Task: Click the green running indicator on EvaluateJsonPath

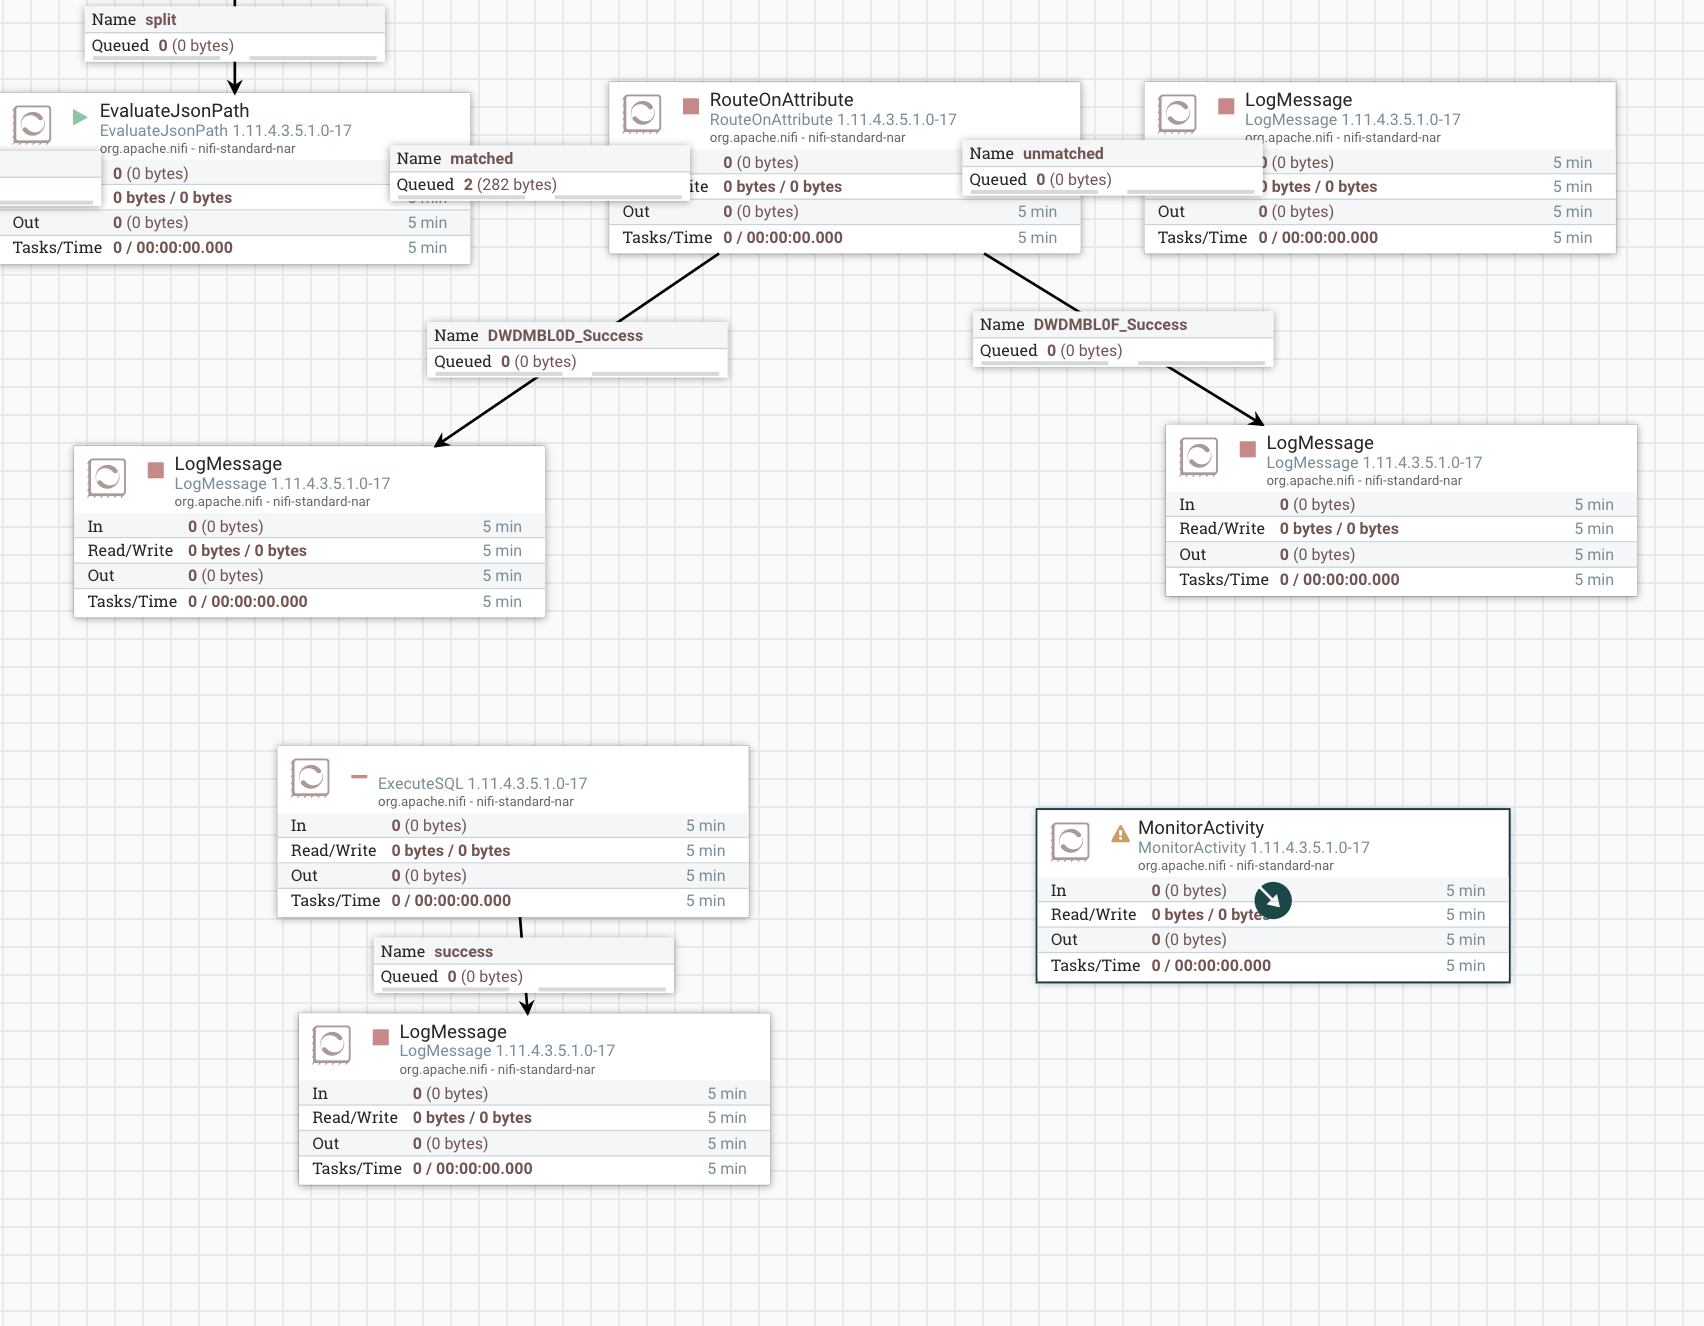Action: click(80, 117)
